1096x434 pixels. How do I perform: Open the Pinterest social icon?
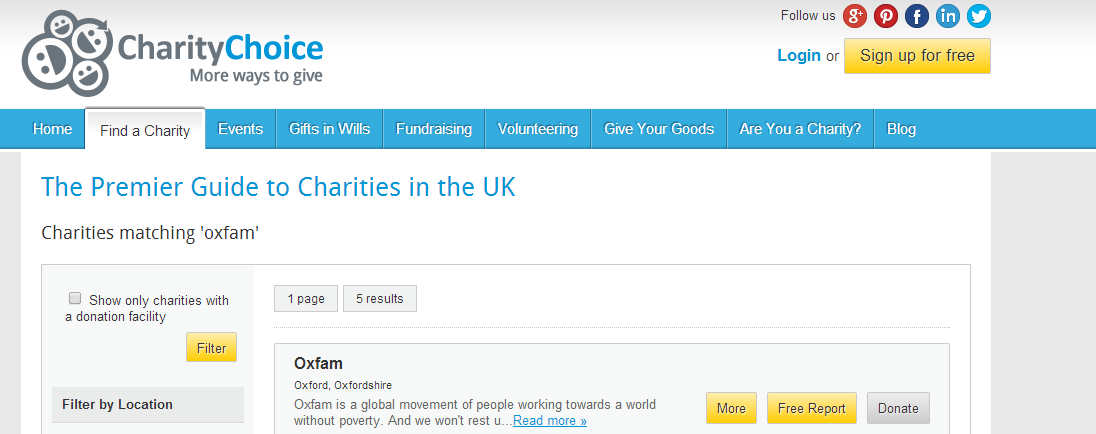886,16
